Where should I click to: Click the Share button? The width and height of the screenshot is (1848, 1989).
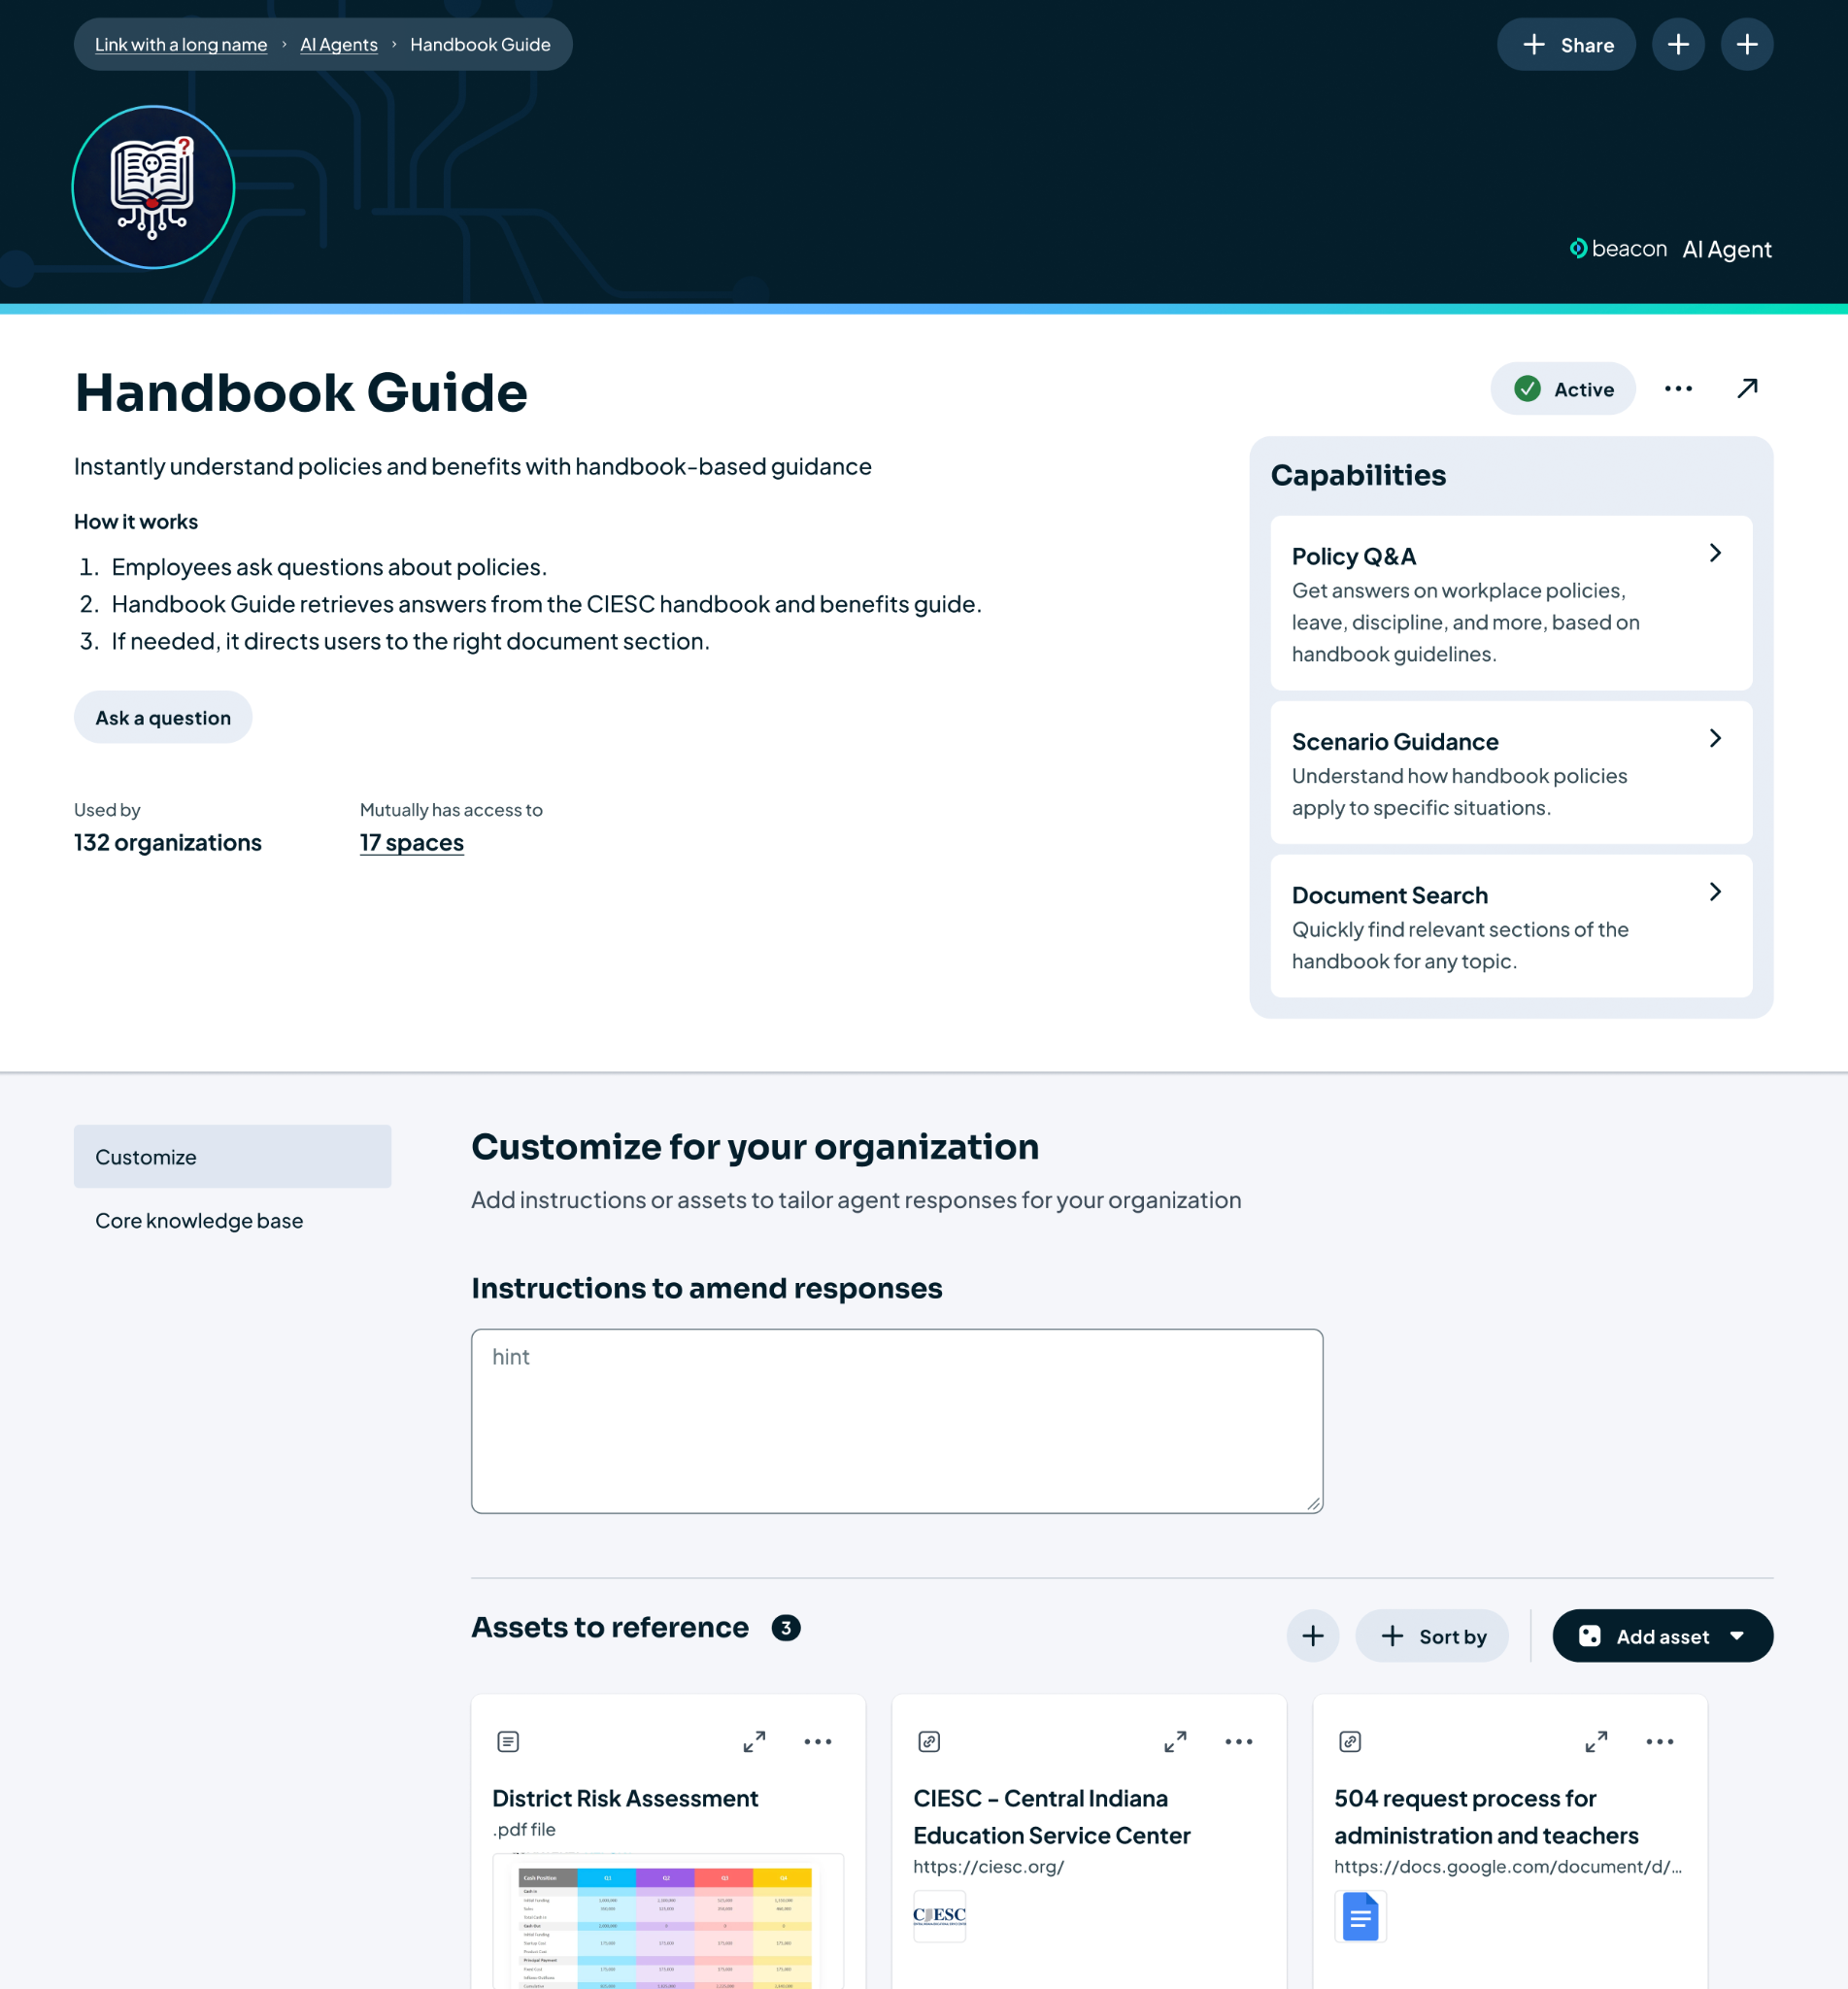(1565, 45)
